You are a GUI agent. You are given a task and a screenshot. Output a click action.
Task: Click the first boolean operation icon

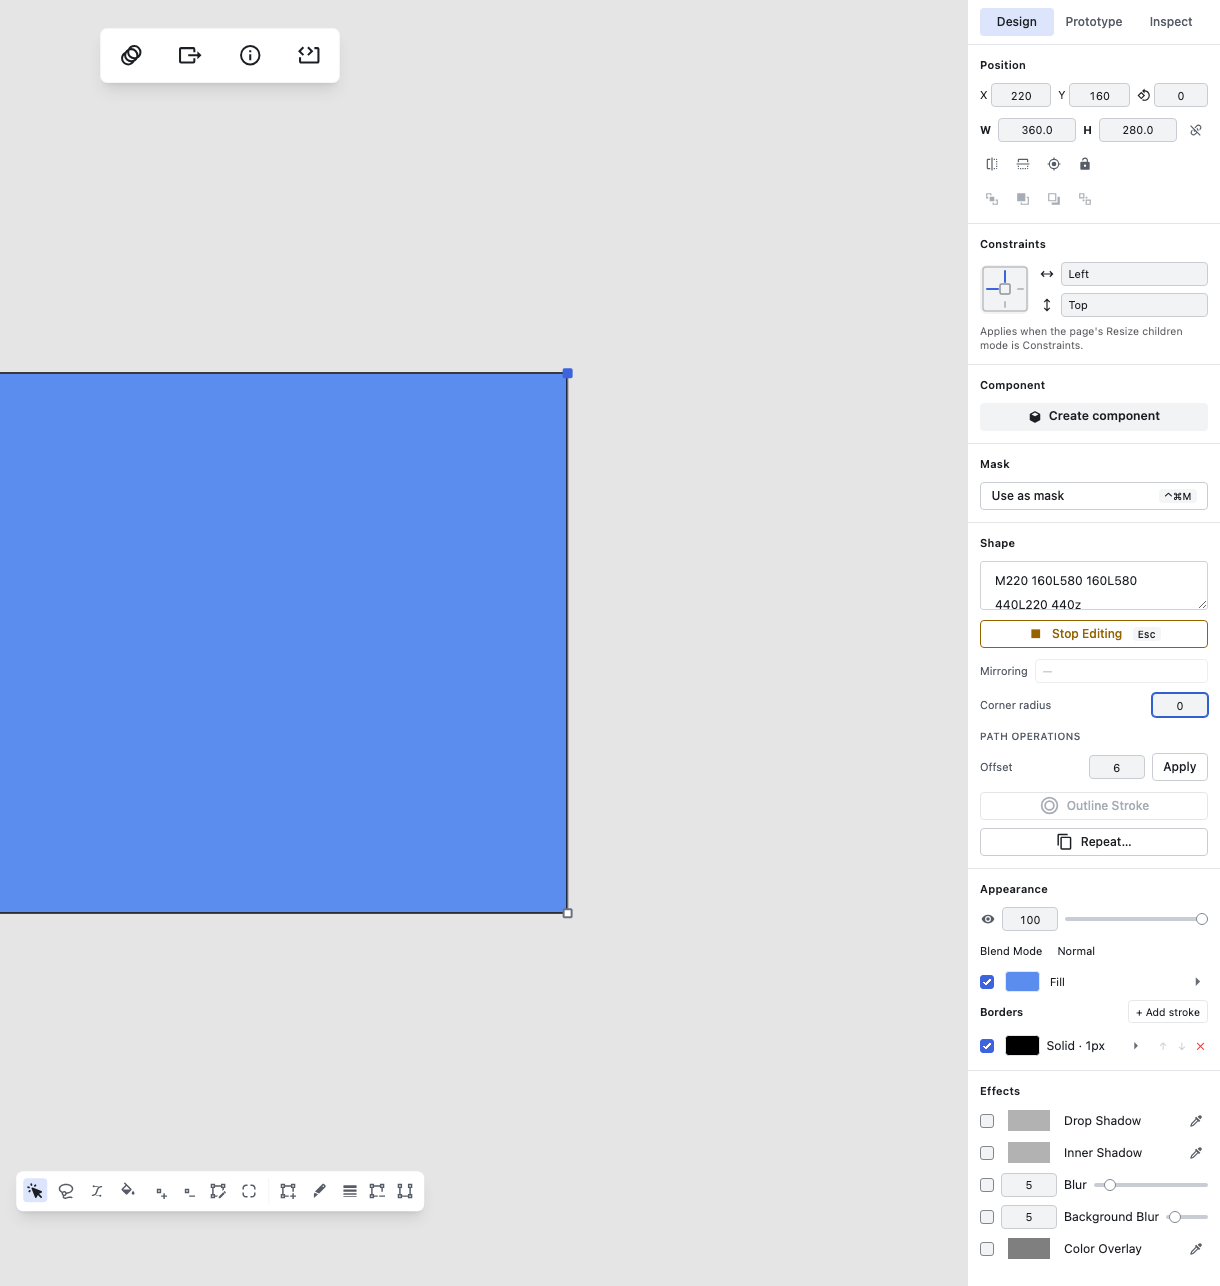[992, 199]
